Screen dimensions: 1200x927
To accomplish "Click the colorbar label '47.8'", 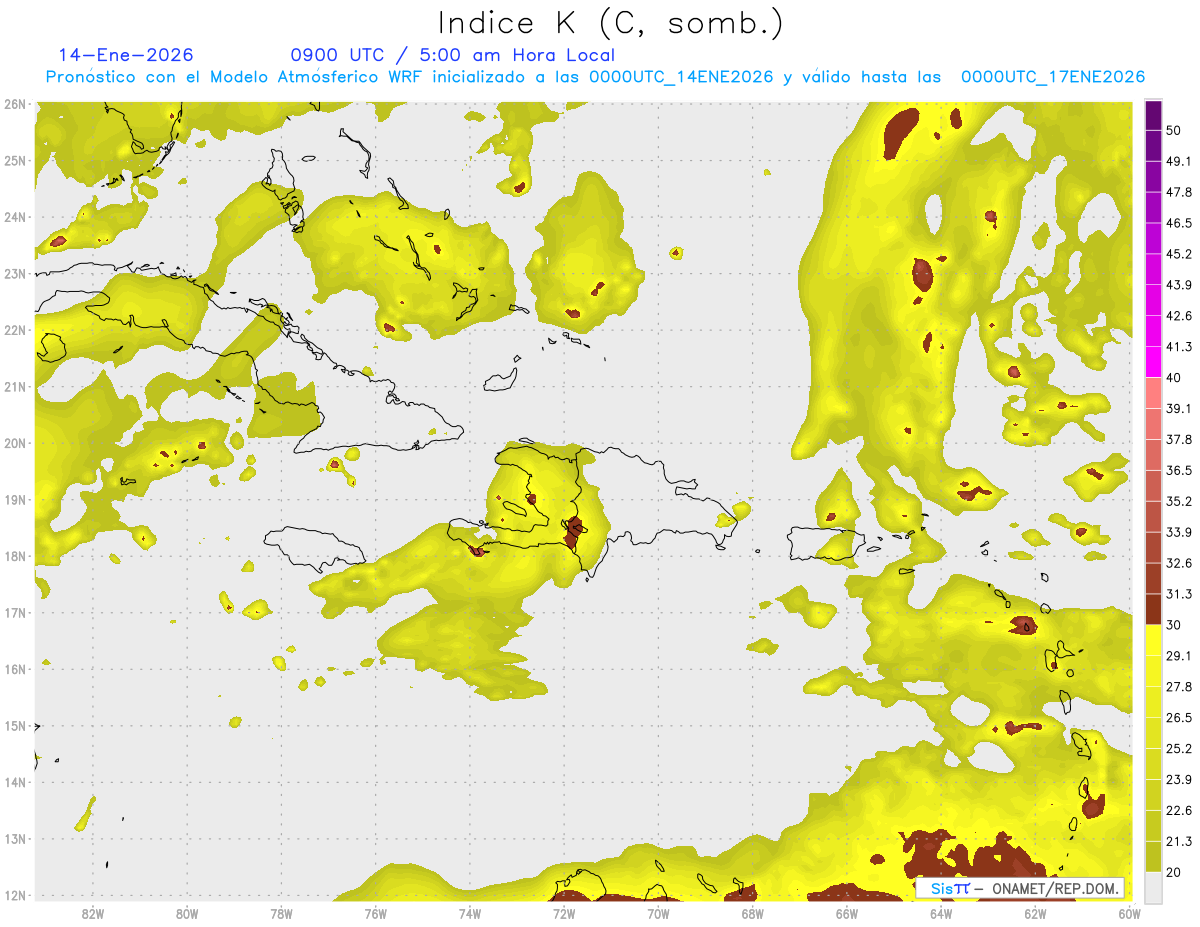I will click(1179, 192).
